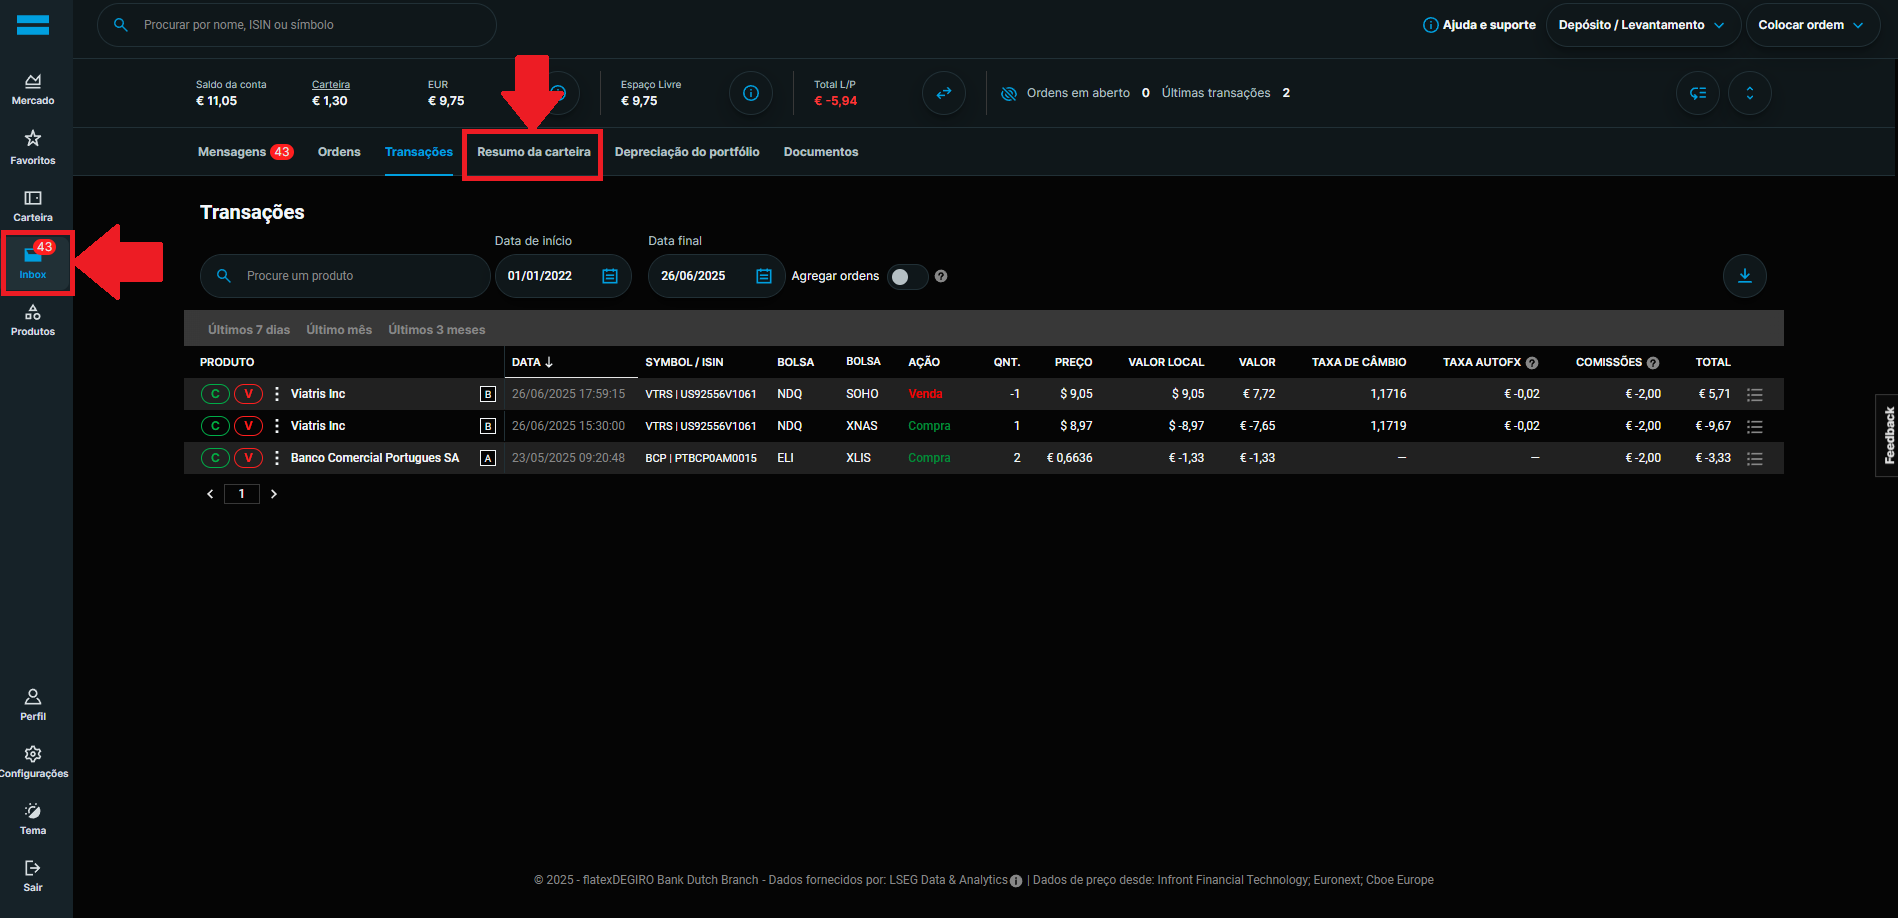This screenshot has height=918, width=1898.
Task: Click Banco Comercial Portugues SA name
Action: pos(375,458)
